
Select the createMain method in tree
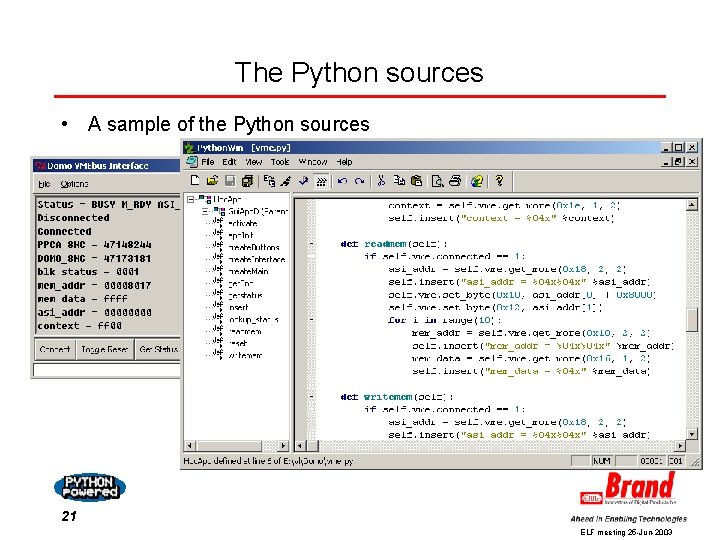tap(248, 271)
